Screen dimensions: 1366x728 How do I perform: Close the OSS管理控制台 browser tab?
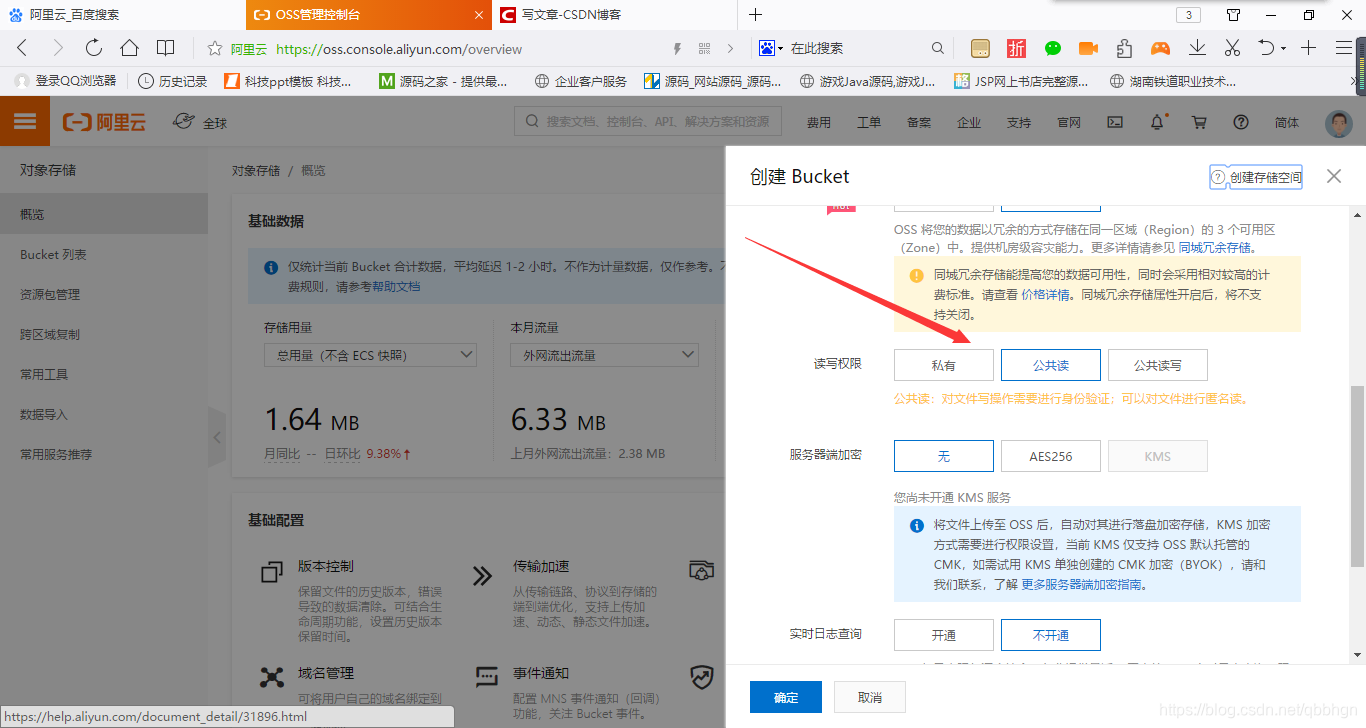[478, 15]
